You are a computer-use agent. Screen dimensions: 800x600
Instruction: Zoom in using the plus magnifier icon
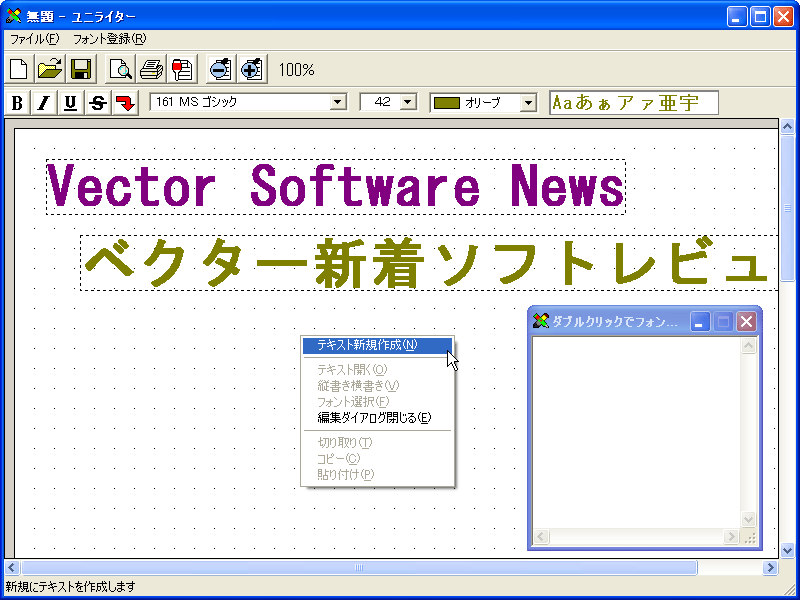253,69
